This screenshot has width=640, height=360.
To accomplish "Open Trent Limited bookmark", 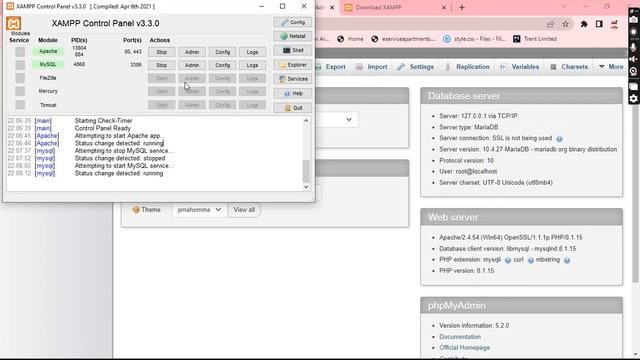I will click(535, 39).
